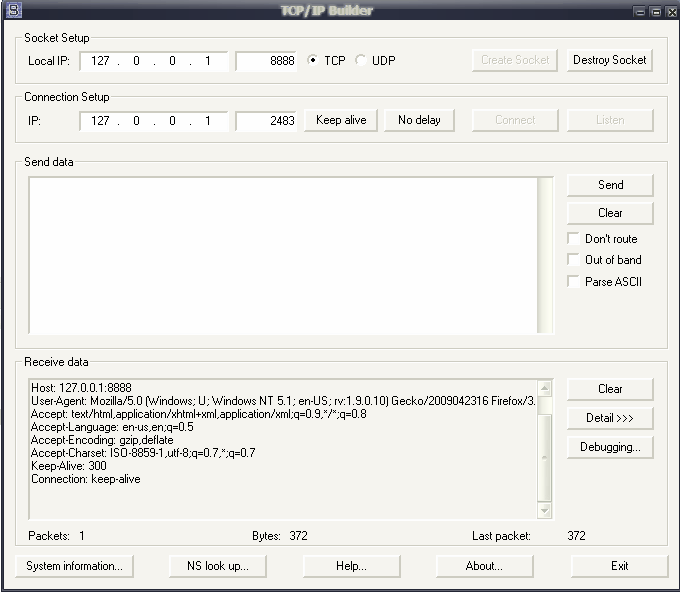
Task: Click the 'Accept-Encoding: gzip,deflate' line
Action: [x=102, y=440]
